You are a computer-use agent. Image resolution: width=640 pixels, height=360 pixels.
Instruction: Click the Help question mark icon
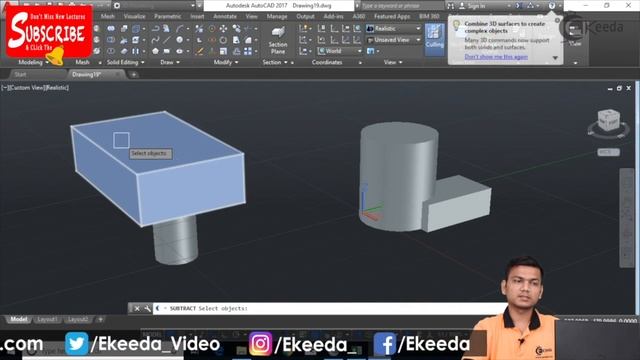[x=551, y=6]
